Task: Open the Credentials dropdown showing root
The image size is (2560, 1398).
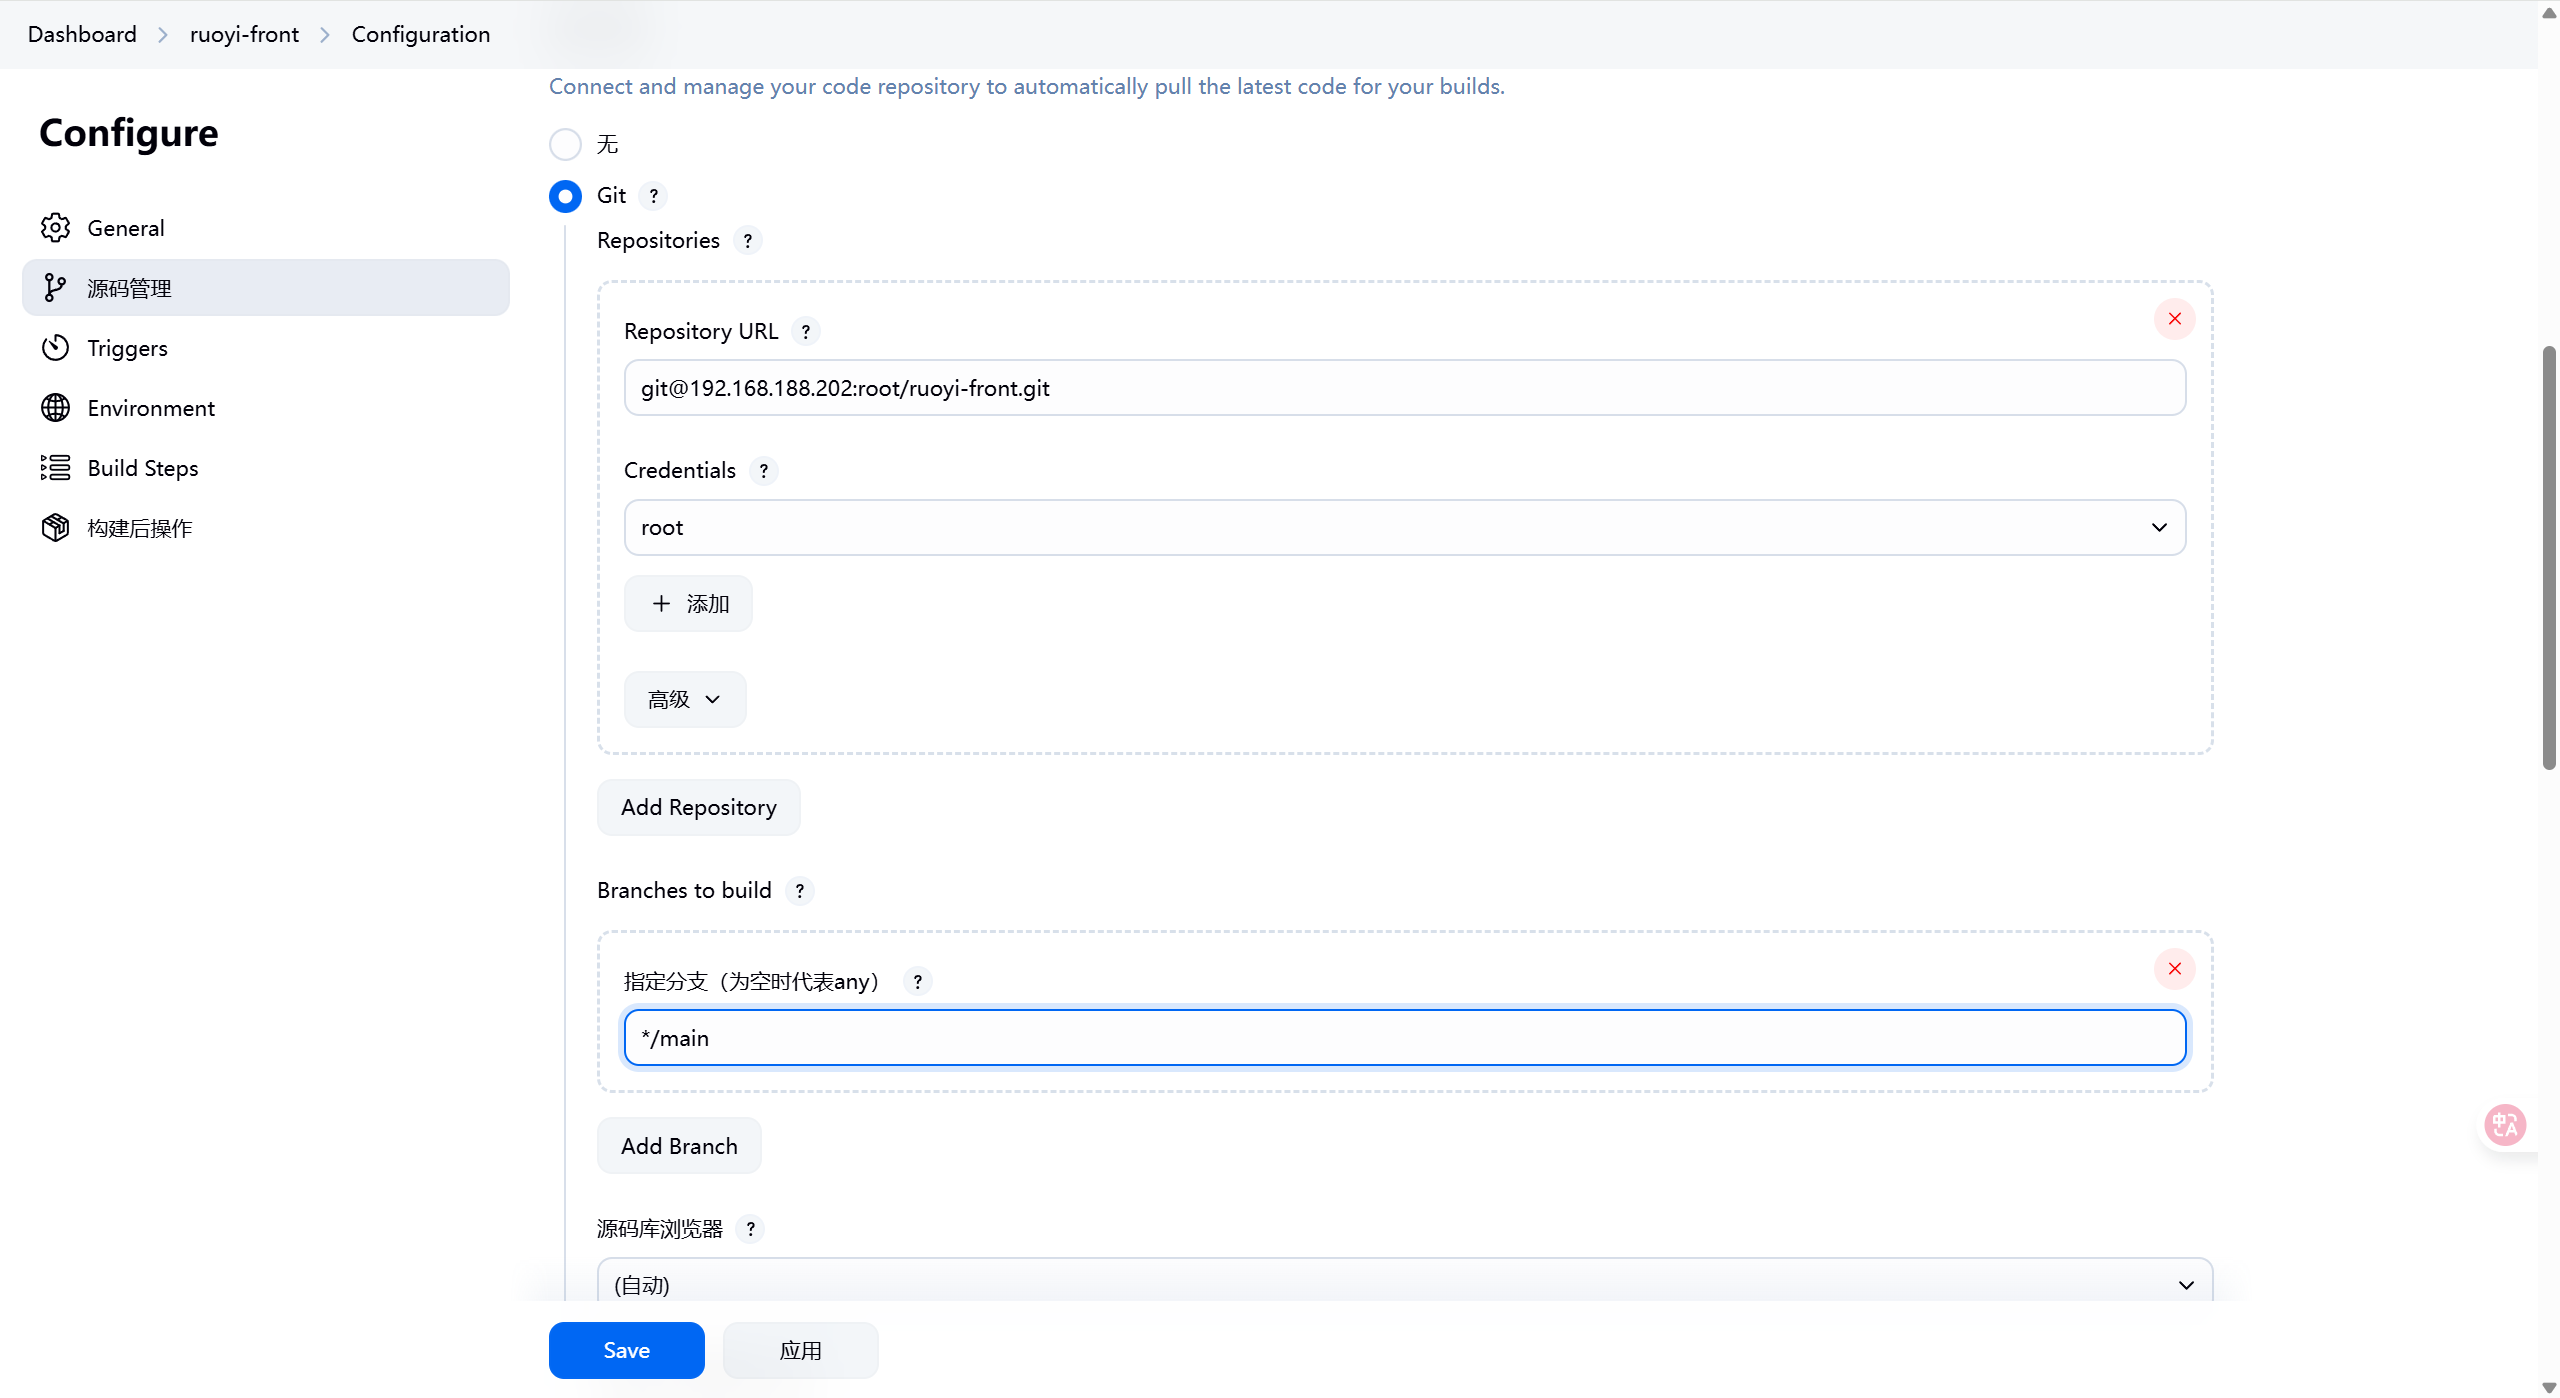Action: [x=1404, y=528]
